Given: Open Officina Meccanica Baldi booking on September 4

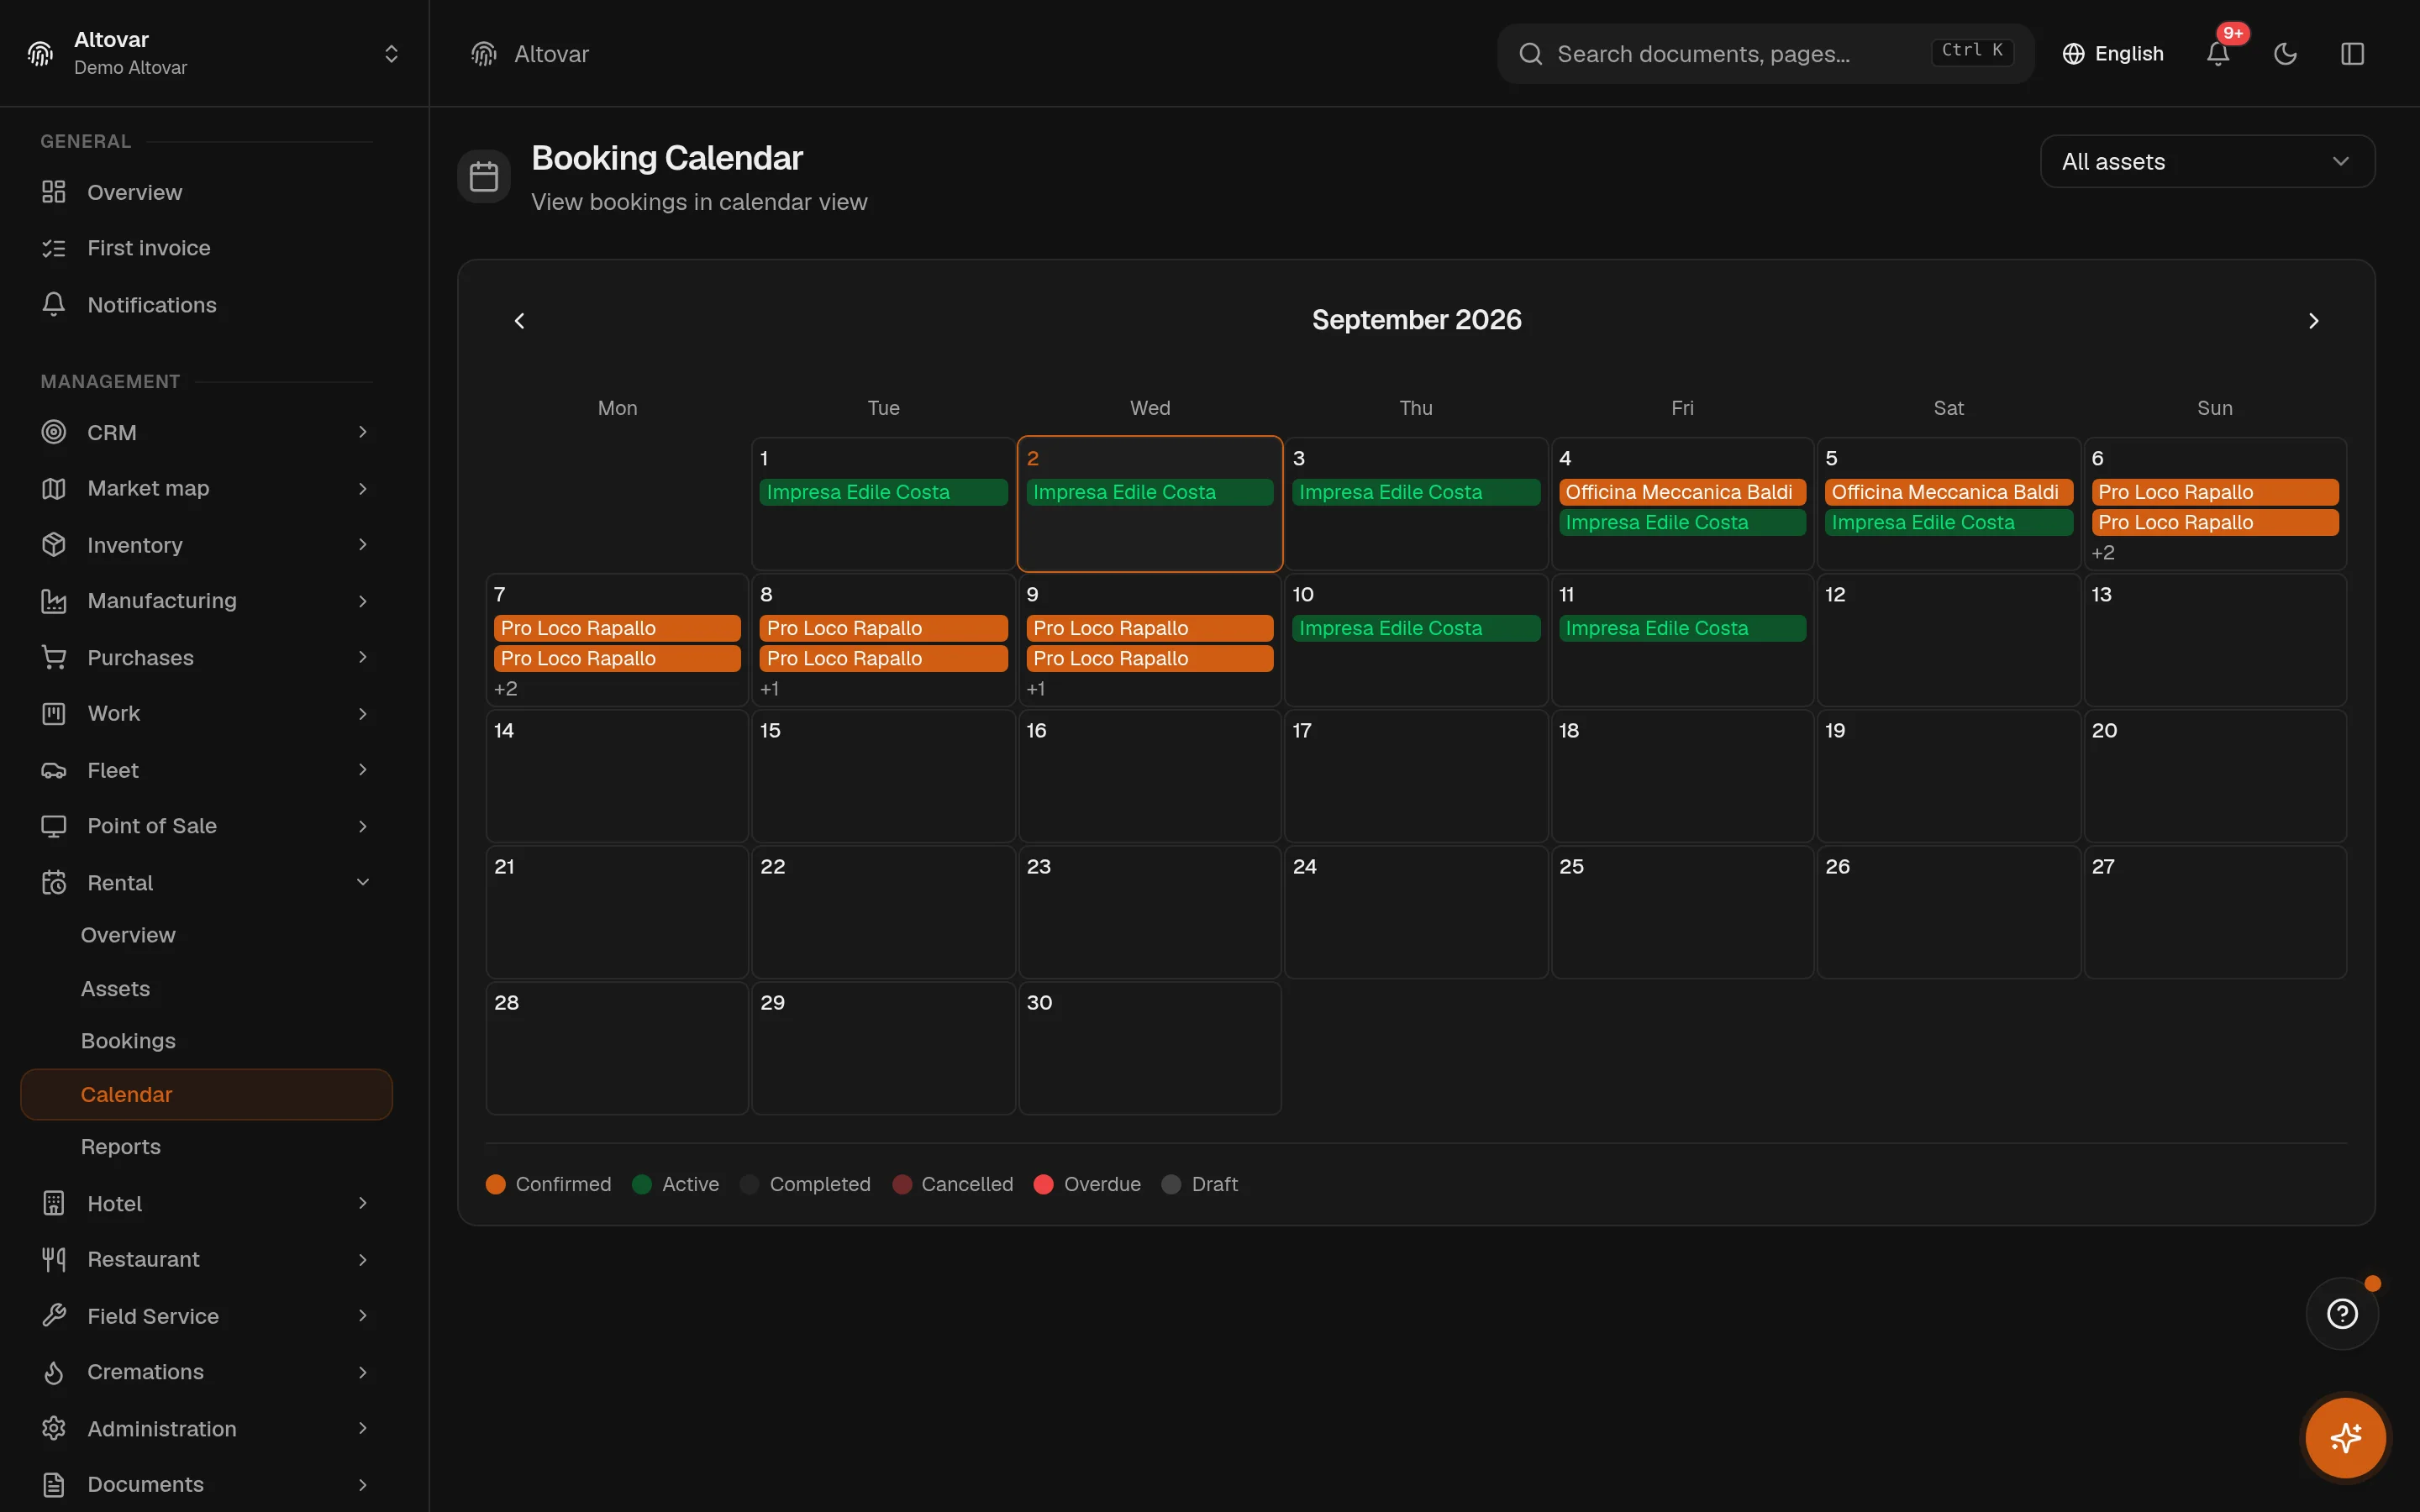Looking at the screenshot, I should point(1681,492).
